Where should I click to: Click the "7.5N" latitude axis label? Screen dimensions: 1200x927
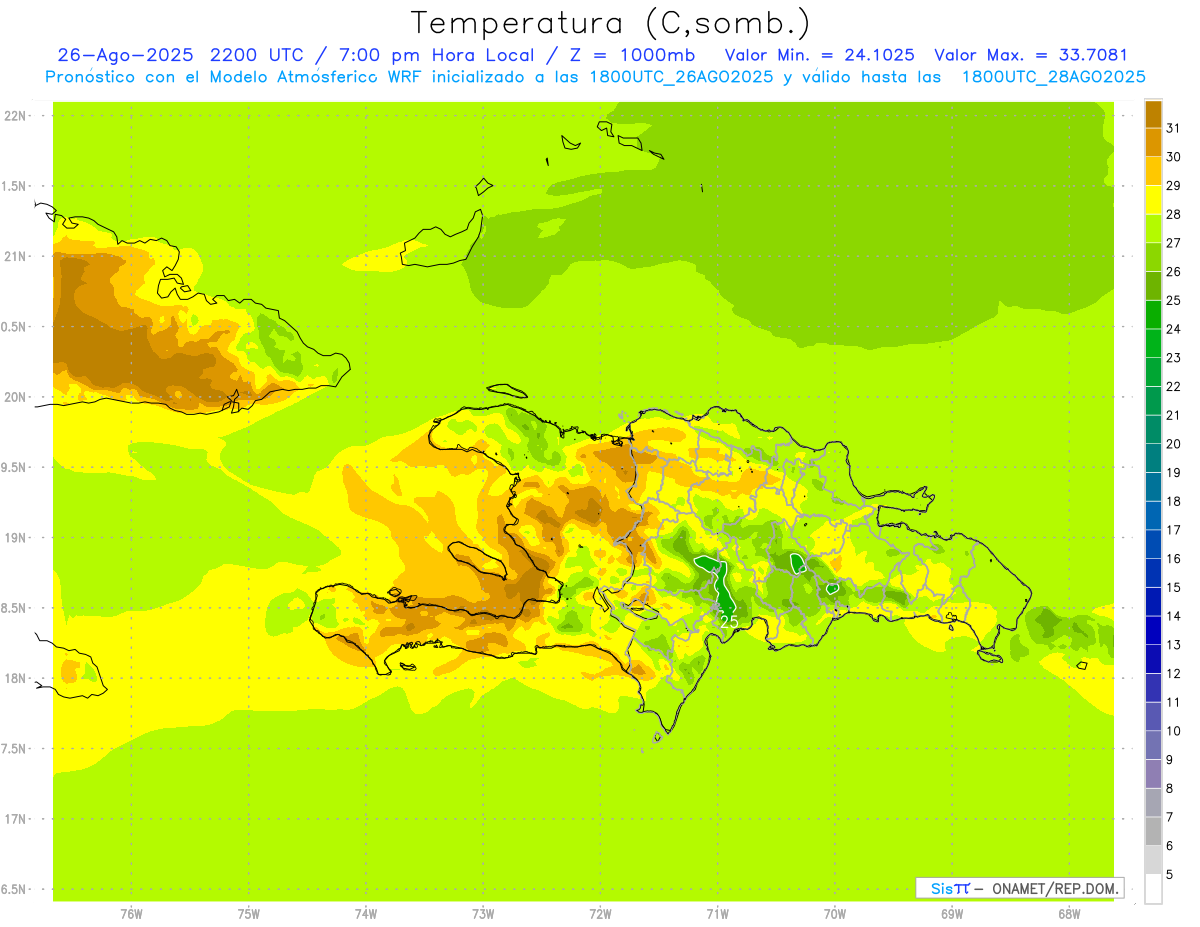[x=15, y=749]
